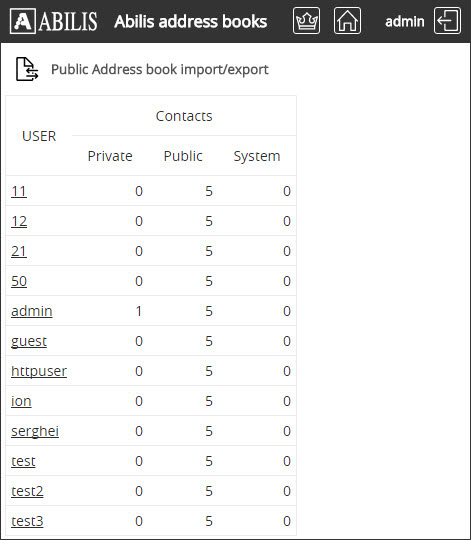
Task: Open address book for user 21
Action: pyautogui.click(x=19, y=251)
